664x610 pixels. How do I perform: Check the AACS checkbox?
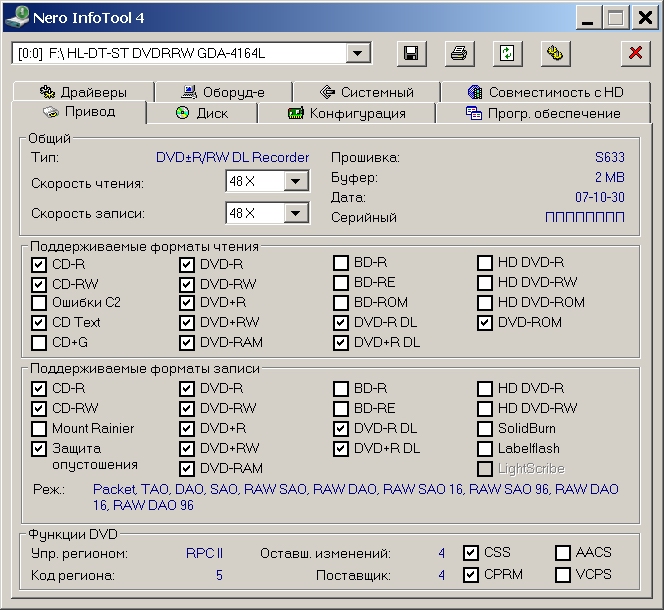point(563,553)
